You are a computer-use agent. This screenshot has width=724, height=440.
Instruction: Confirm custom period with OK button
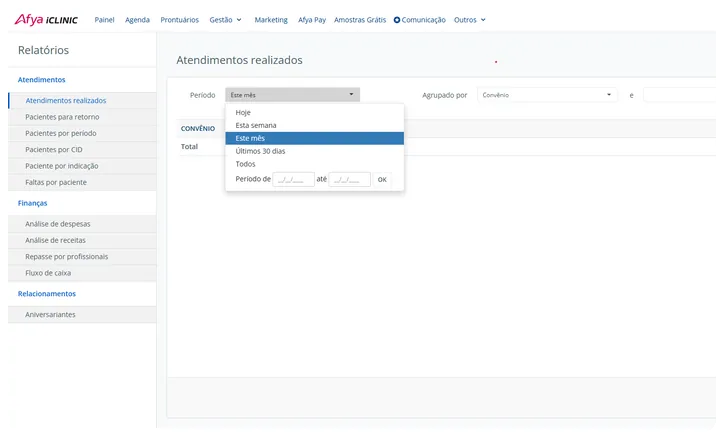tap(382, 180)
